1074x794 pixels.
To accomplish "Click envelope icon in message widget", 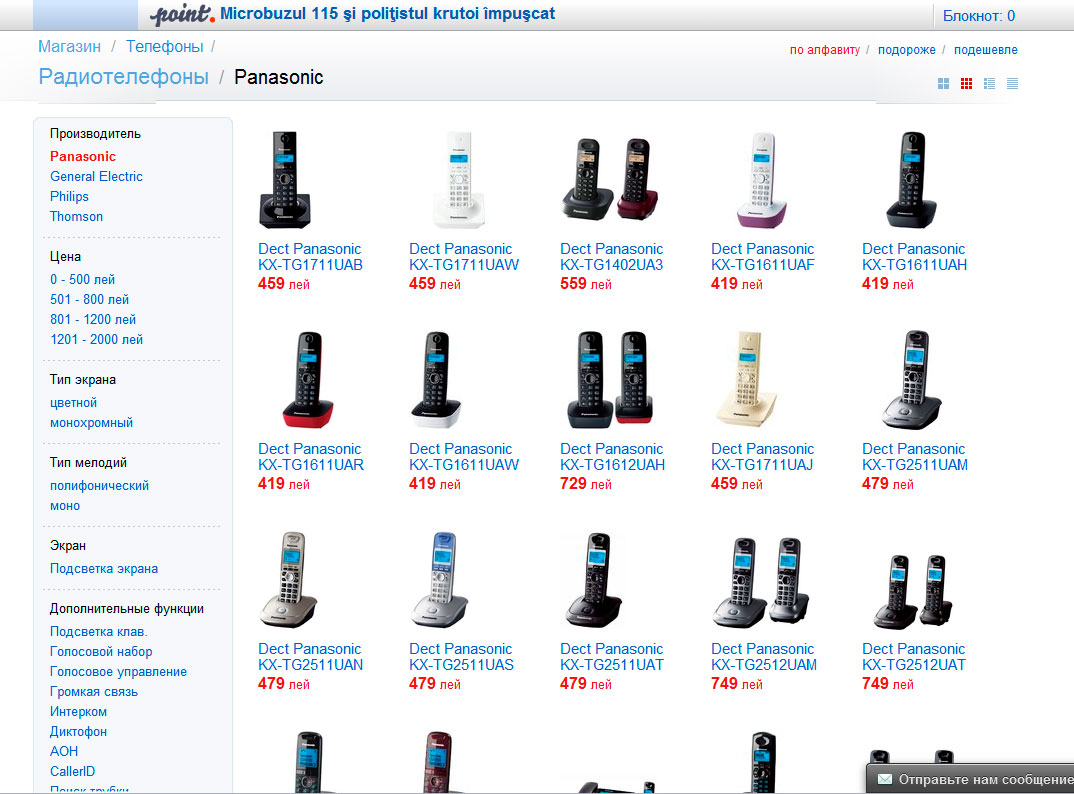I will coord(885,779).
